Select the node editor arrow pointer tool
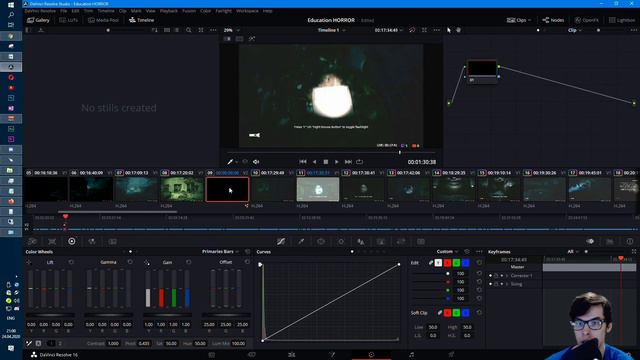 [x=449, y=30]
